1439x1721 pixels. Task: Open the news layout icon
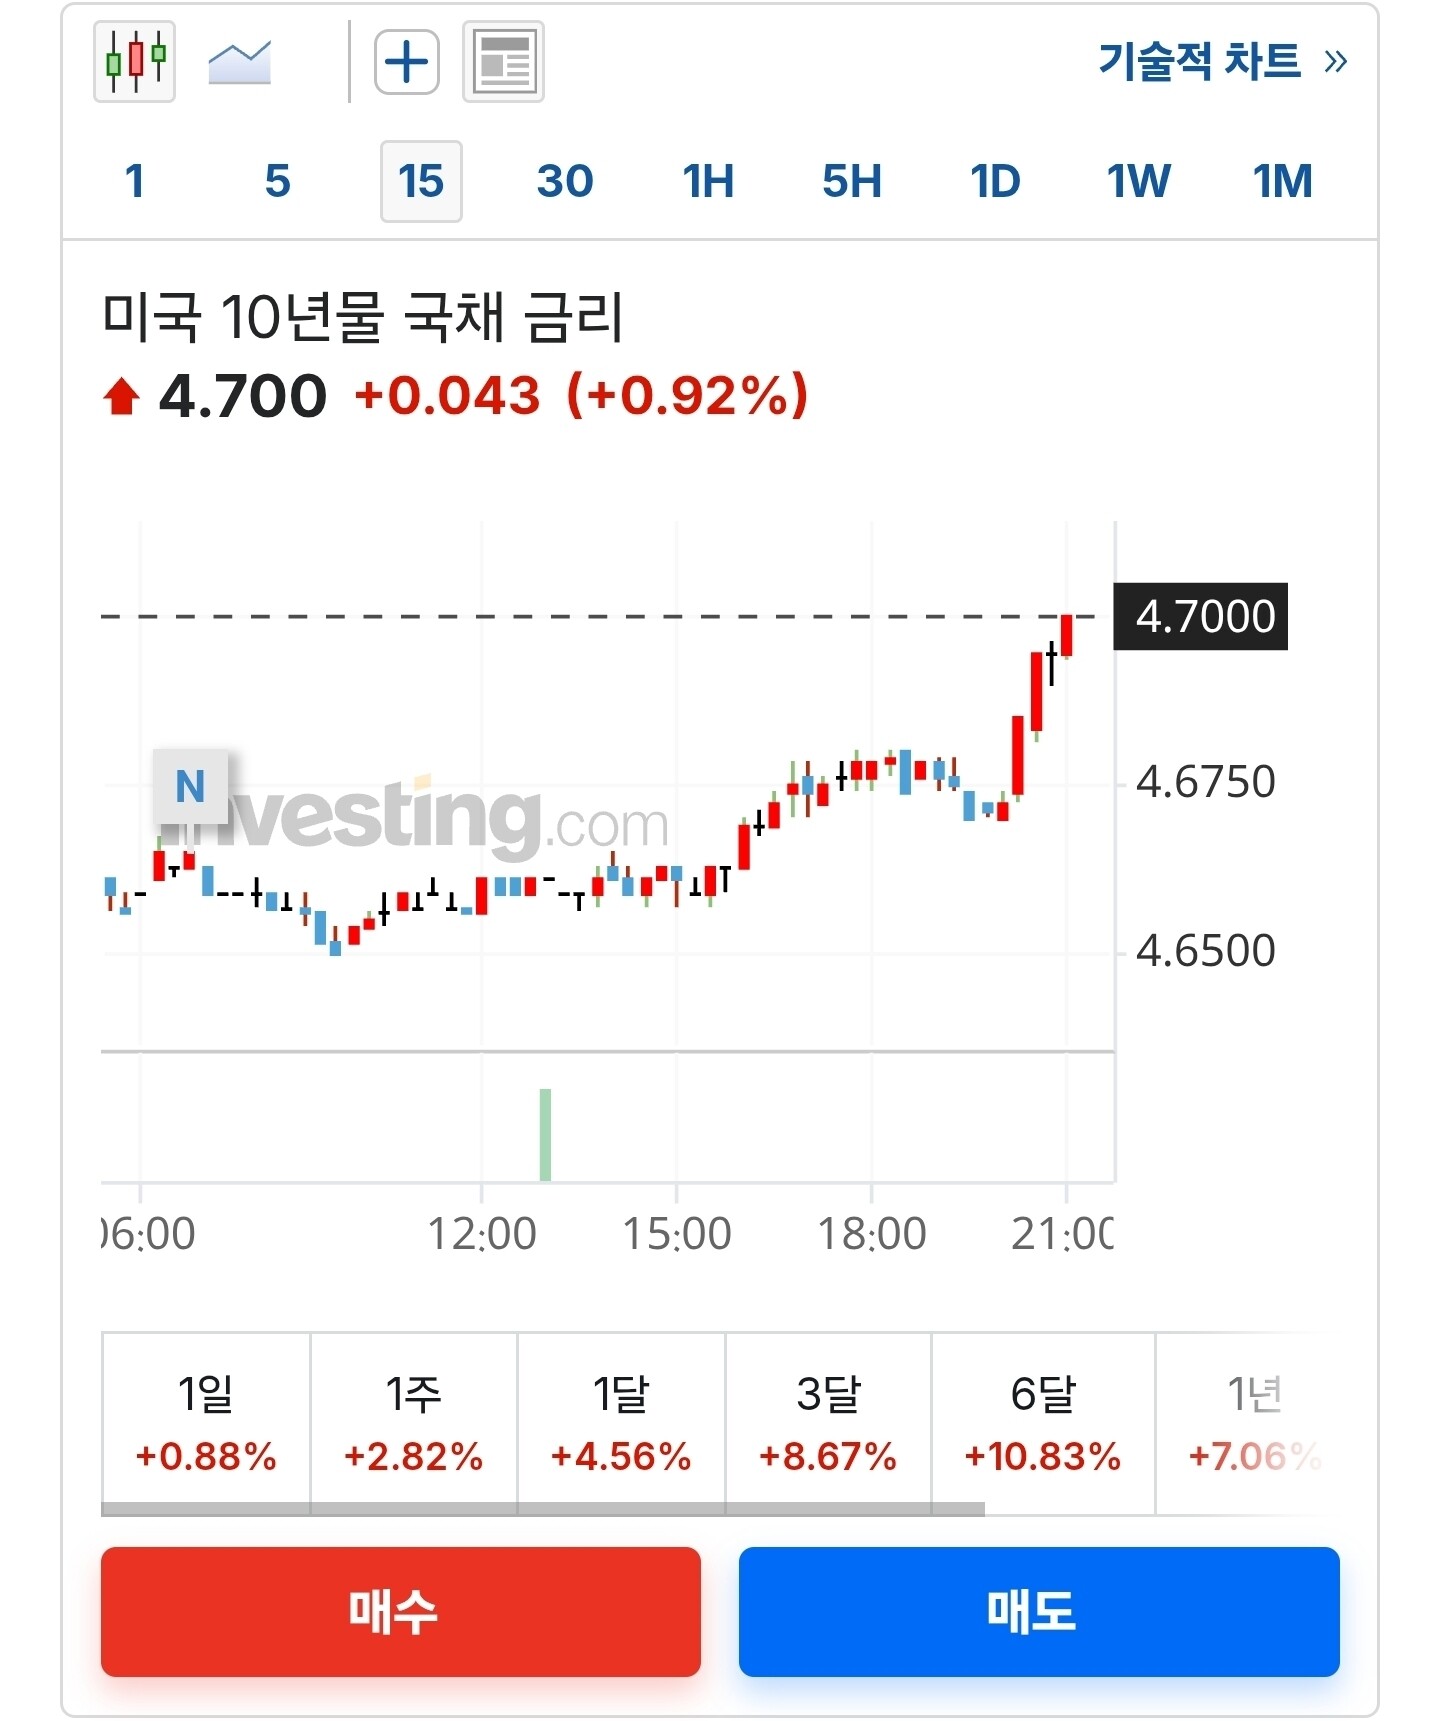coord(503,61)
